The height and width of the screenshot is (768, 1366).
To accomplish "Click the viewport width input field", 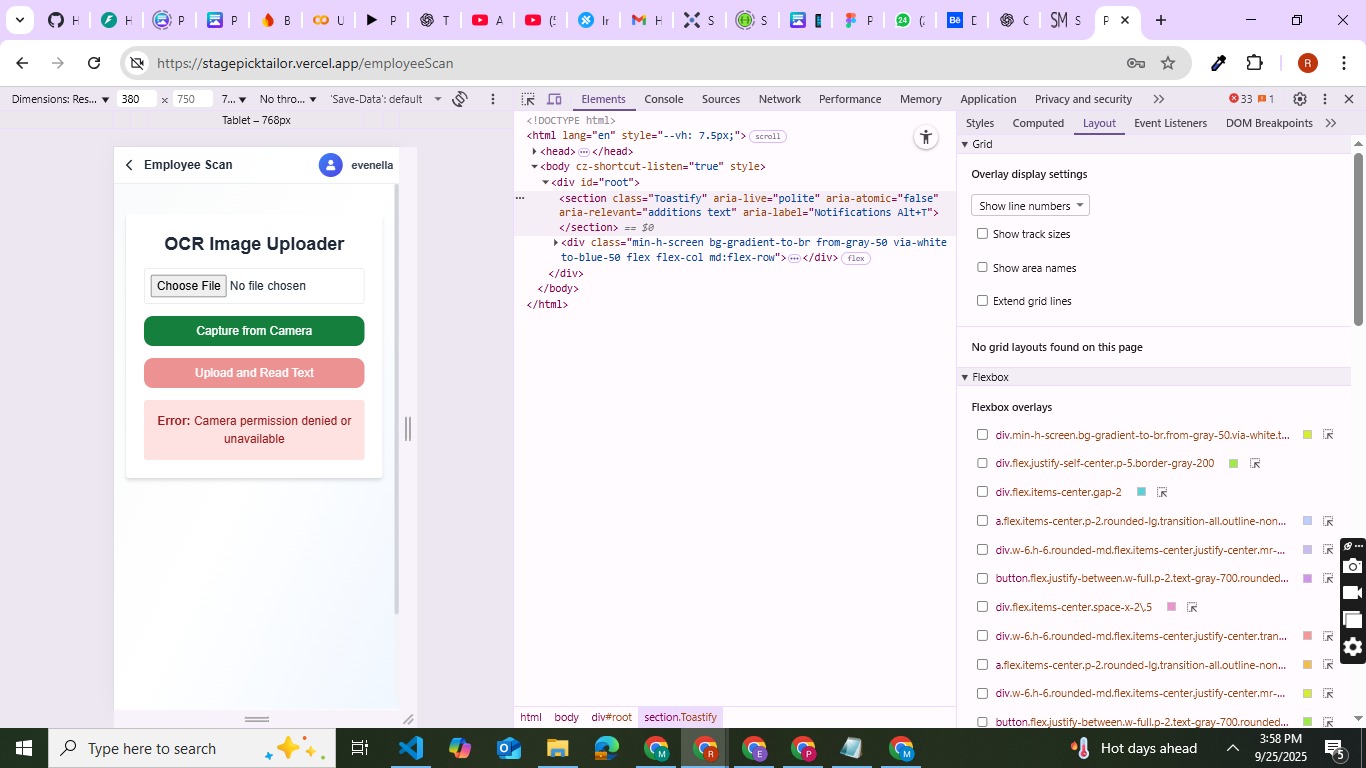I will point(135,99).
